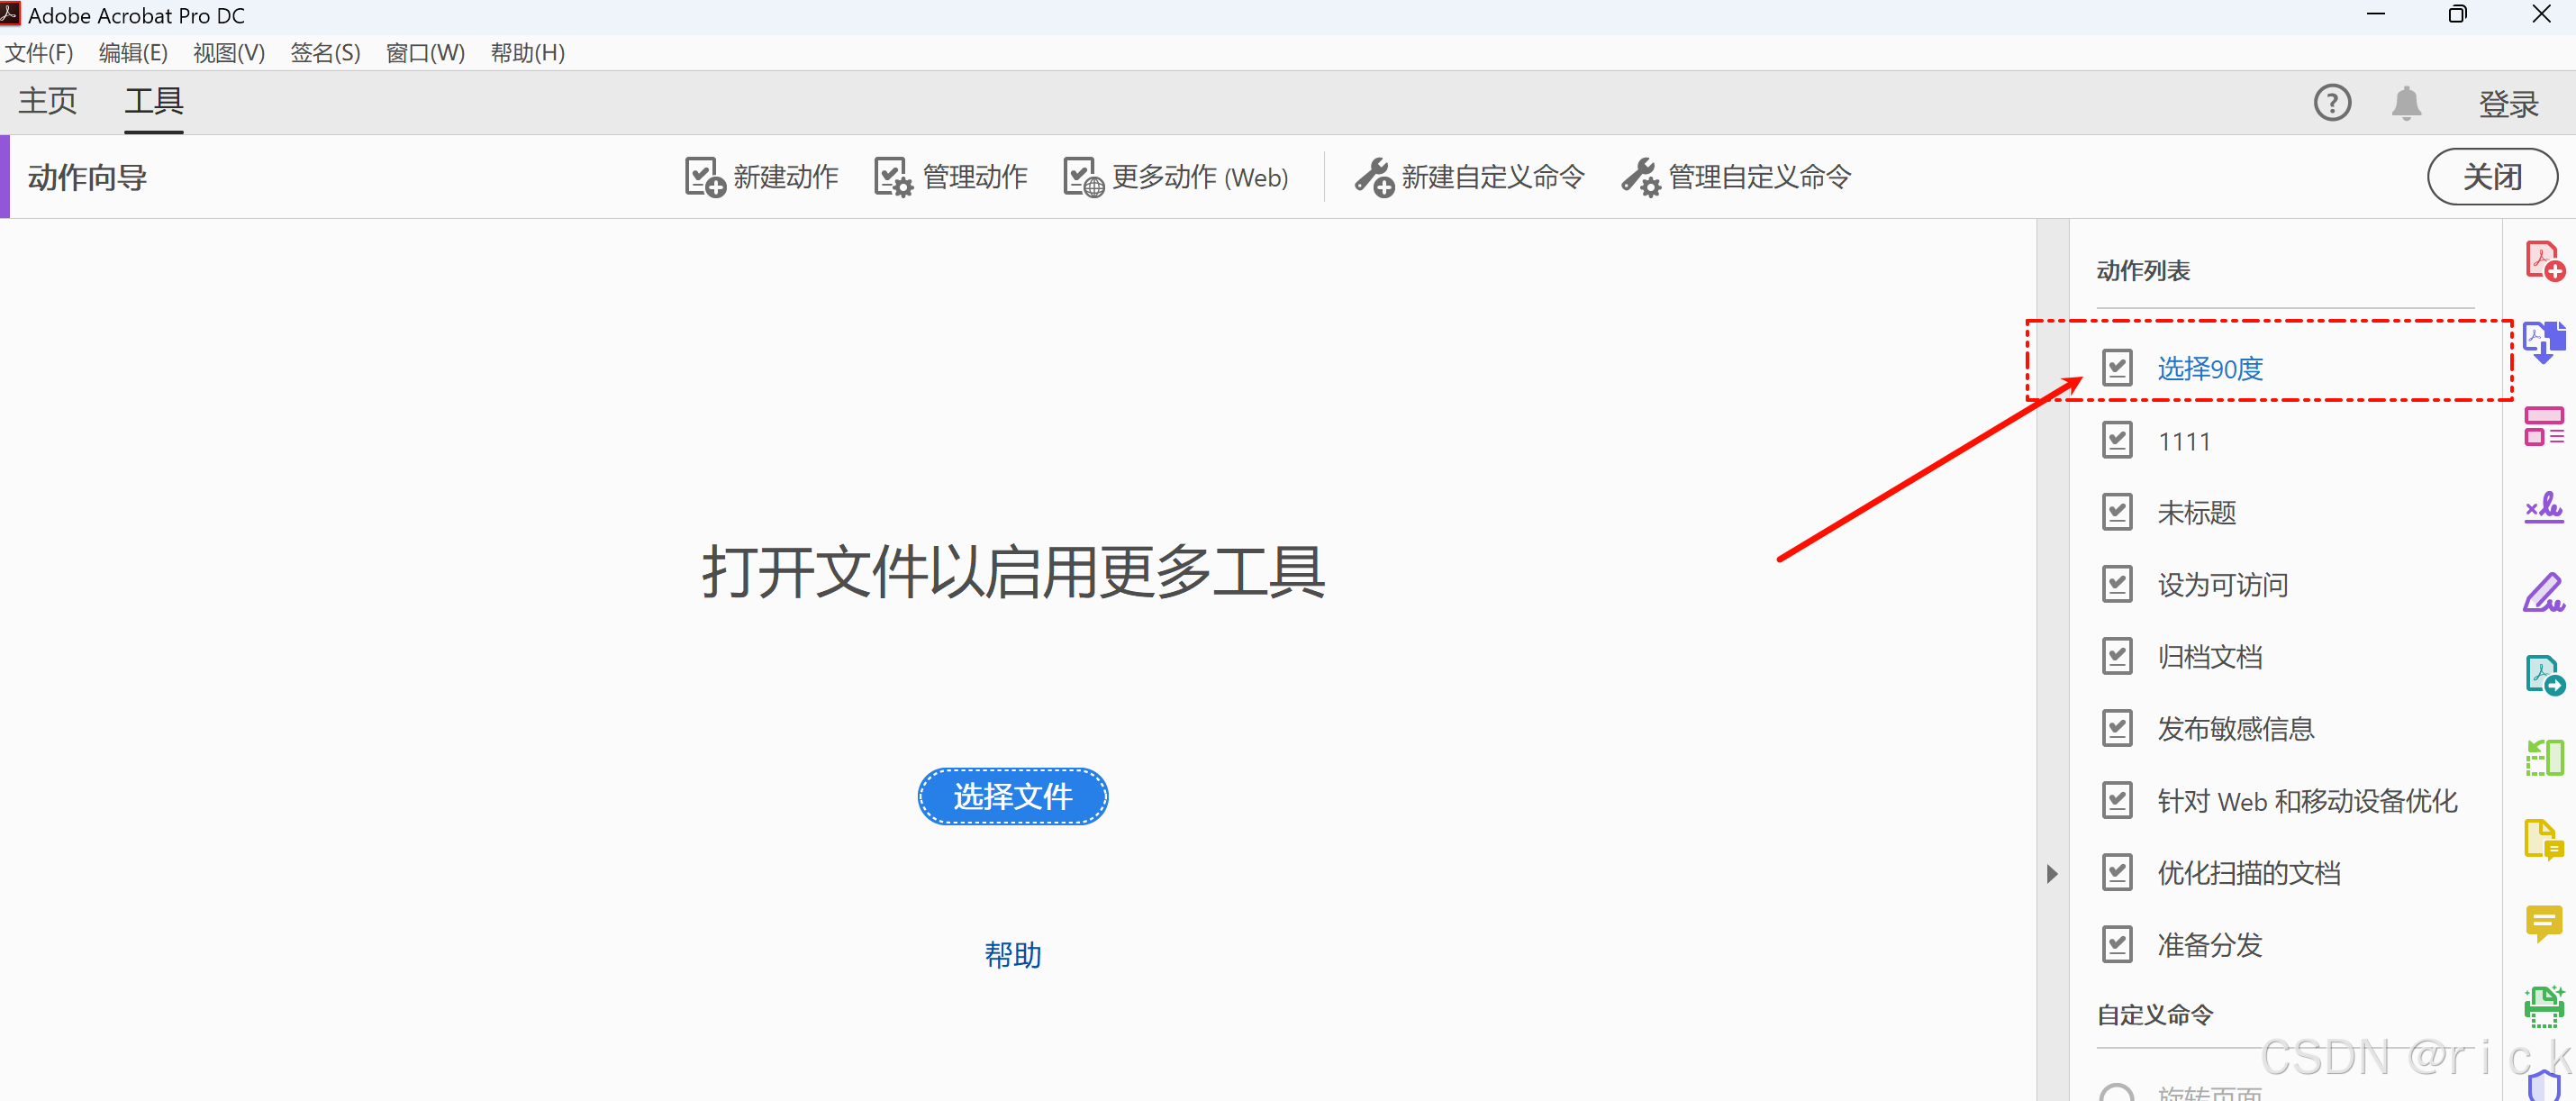Follow the 帮助 link below button
The width and height of the screenshot is (2576, 1101).
pyautogui.click(x=1012, y=955)
